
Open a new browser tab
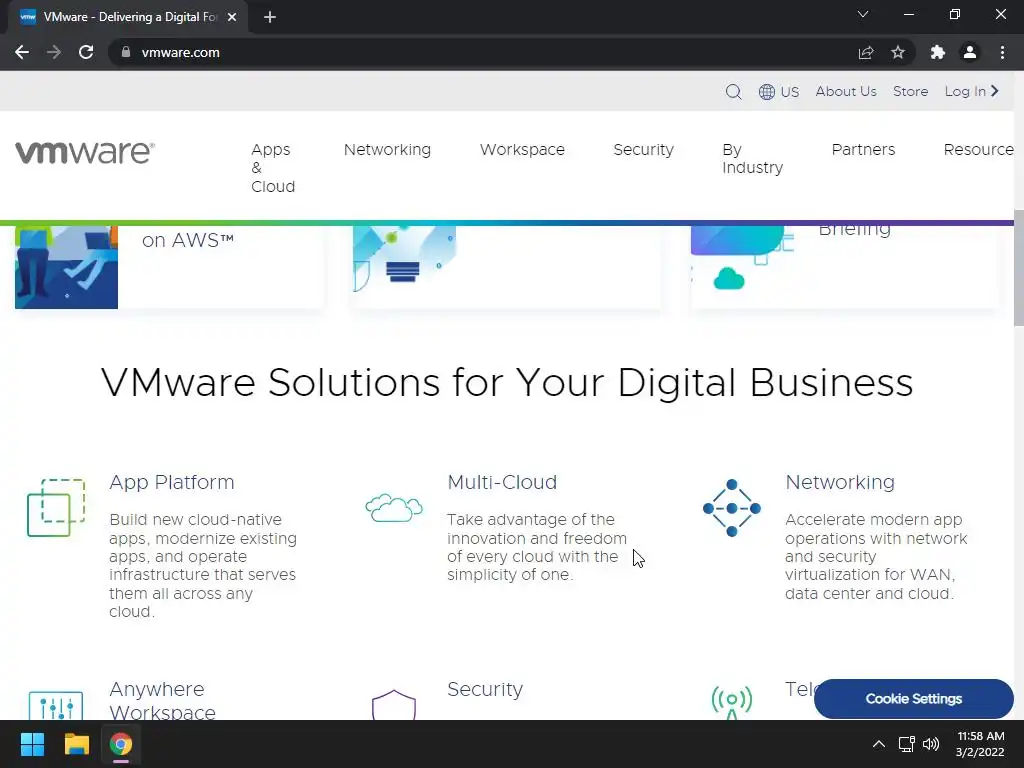coord(270,17)
